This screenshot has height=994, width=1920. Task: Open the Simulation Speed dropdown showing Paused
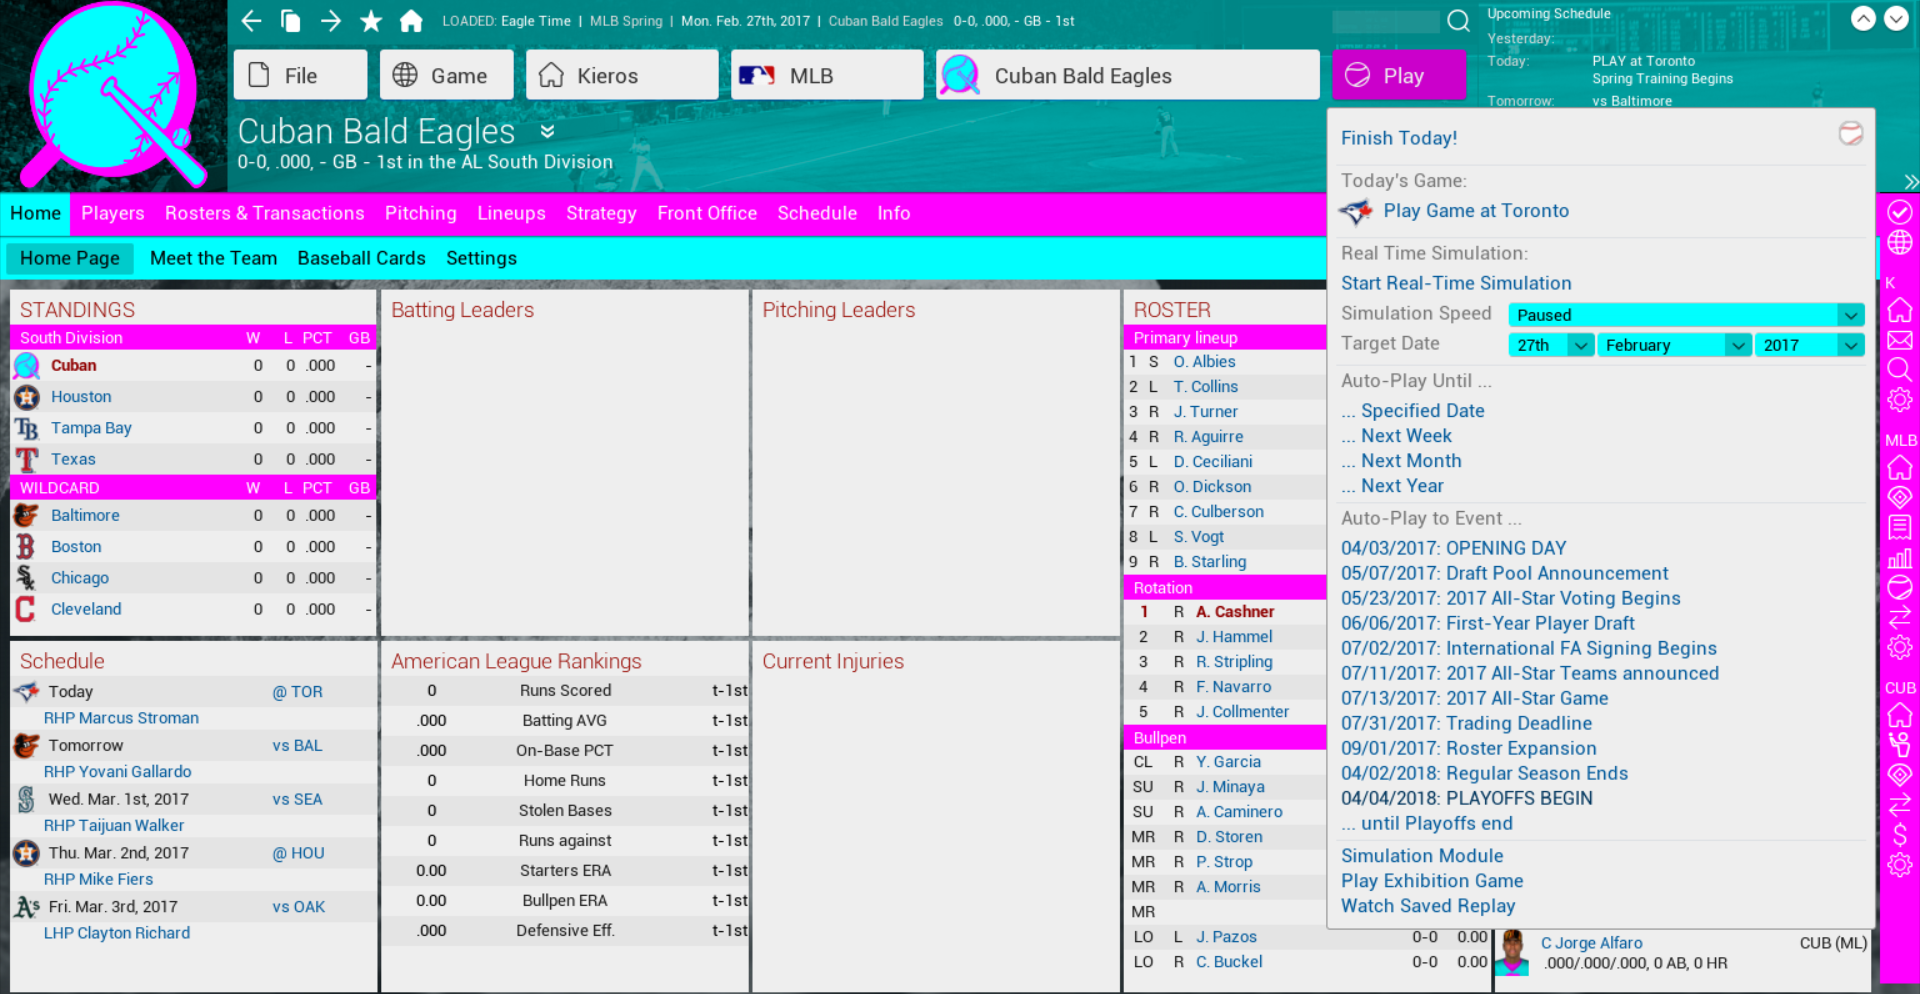(1686, 315)
